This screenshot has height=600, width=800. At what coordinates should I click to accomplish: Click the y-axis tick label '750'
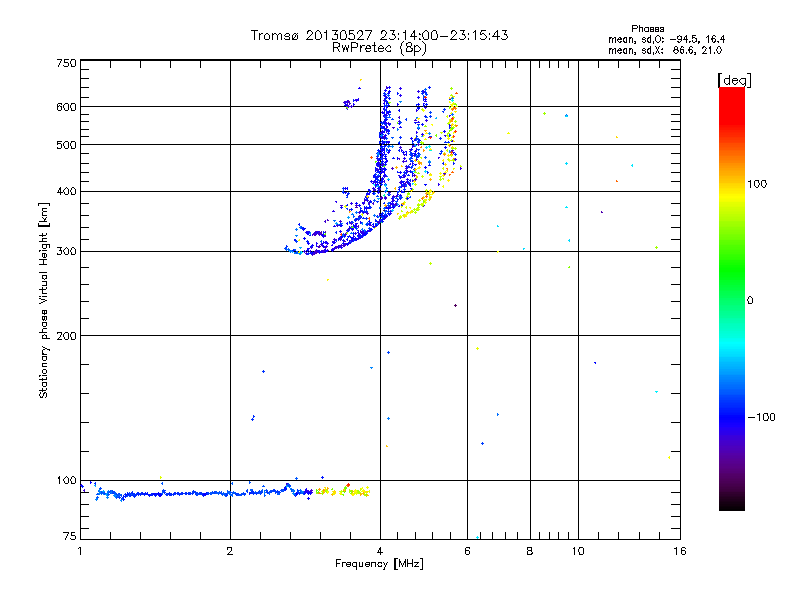66,63
